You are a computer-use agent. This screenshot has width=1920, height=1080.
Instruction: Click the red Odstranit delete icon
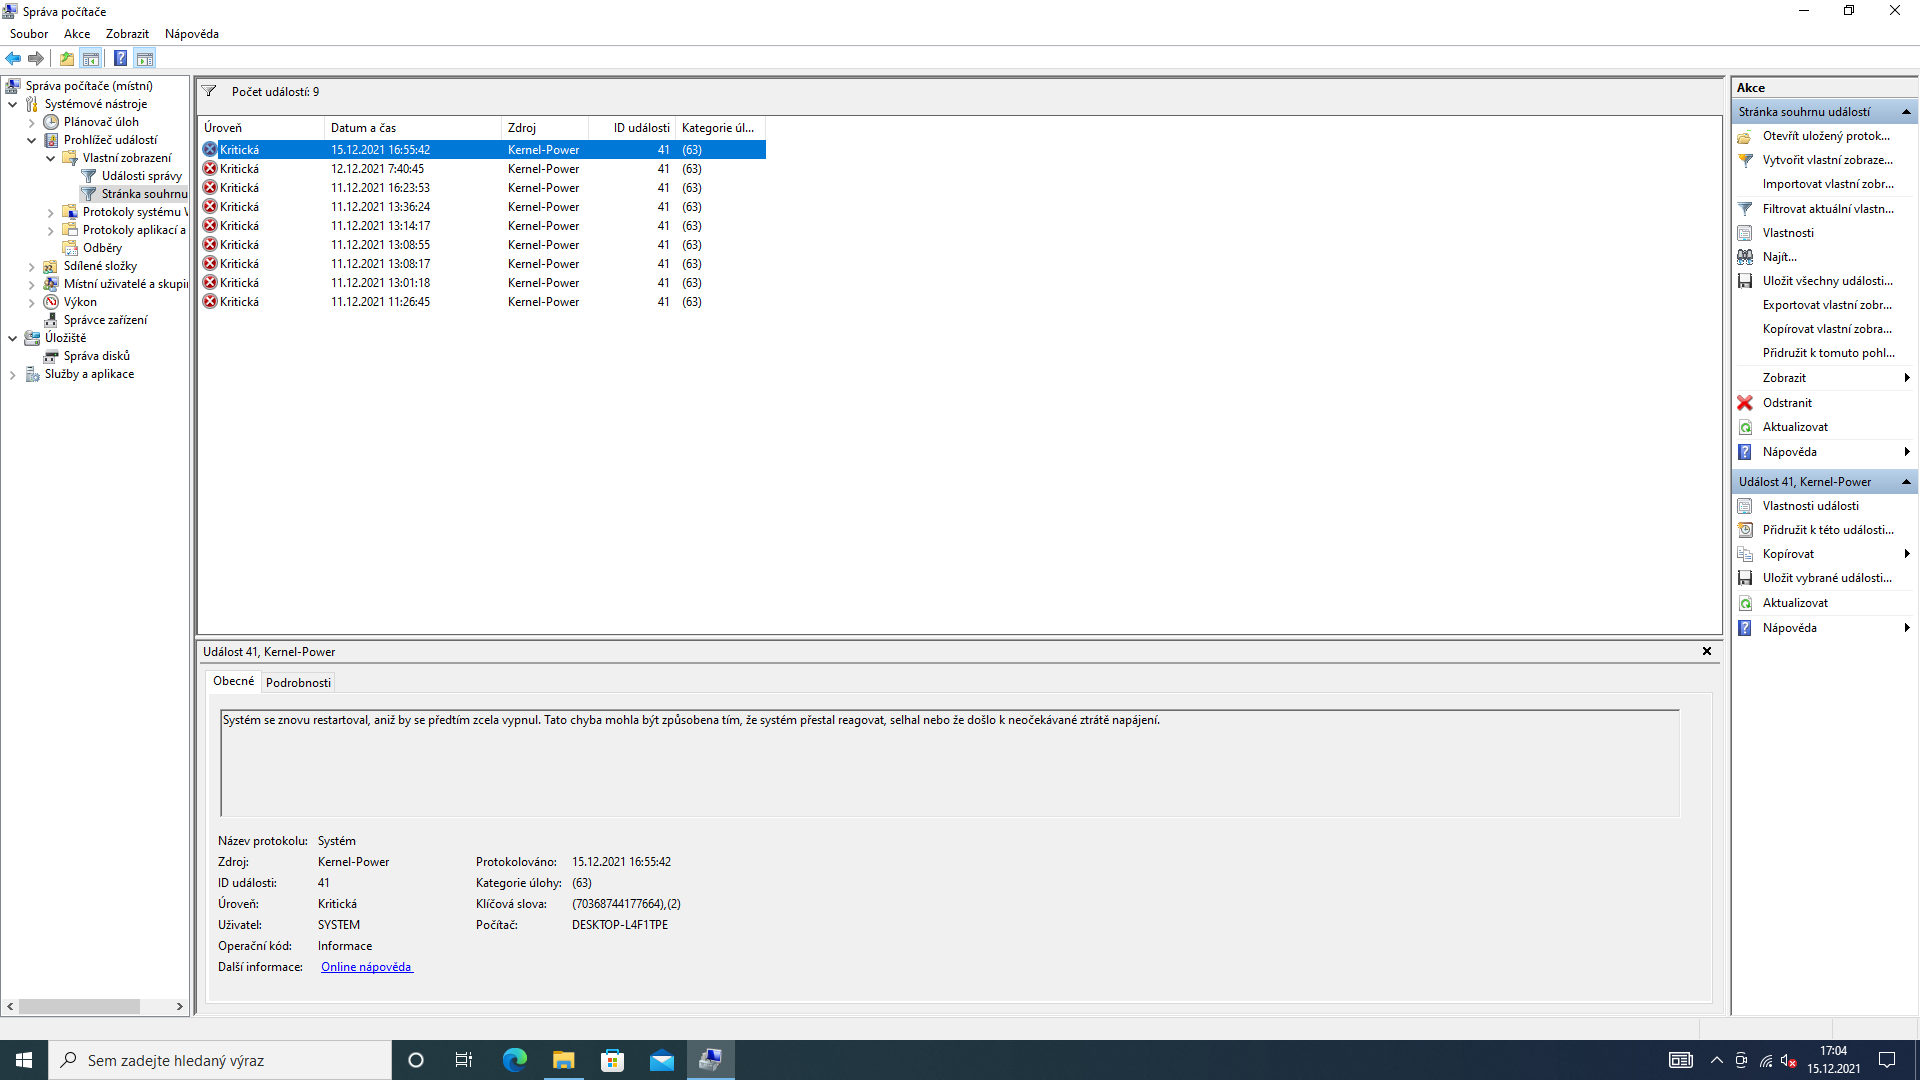[1745, 403]
